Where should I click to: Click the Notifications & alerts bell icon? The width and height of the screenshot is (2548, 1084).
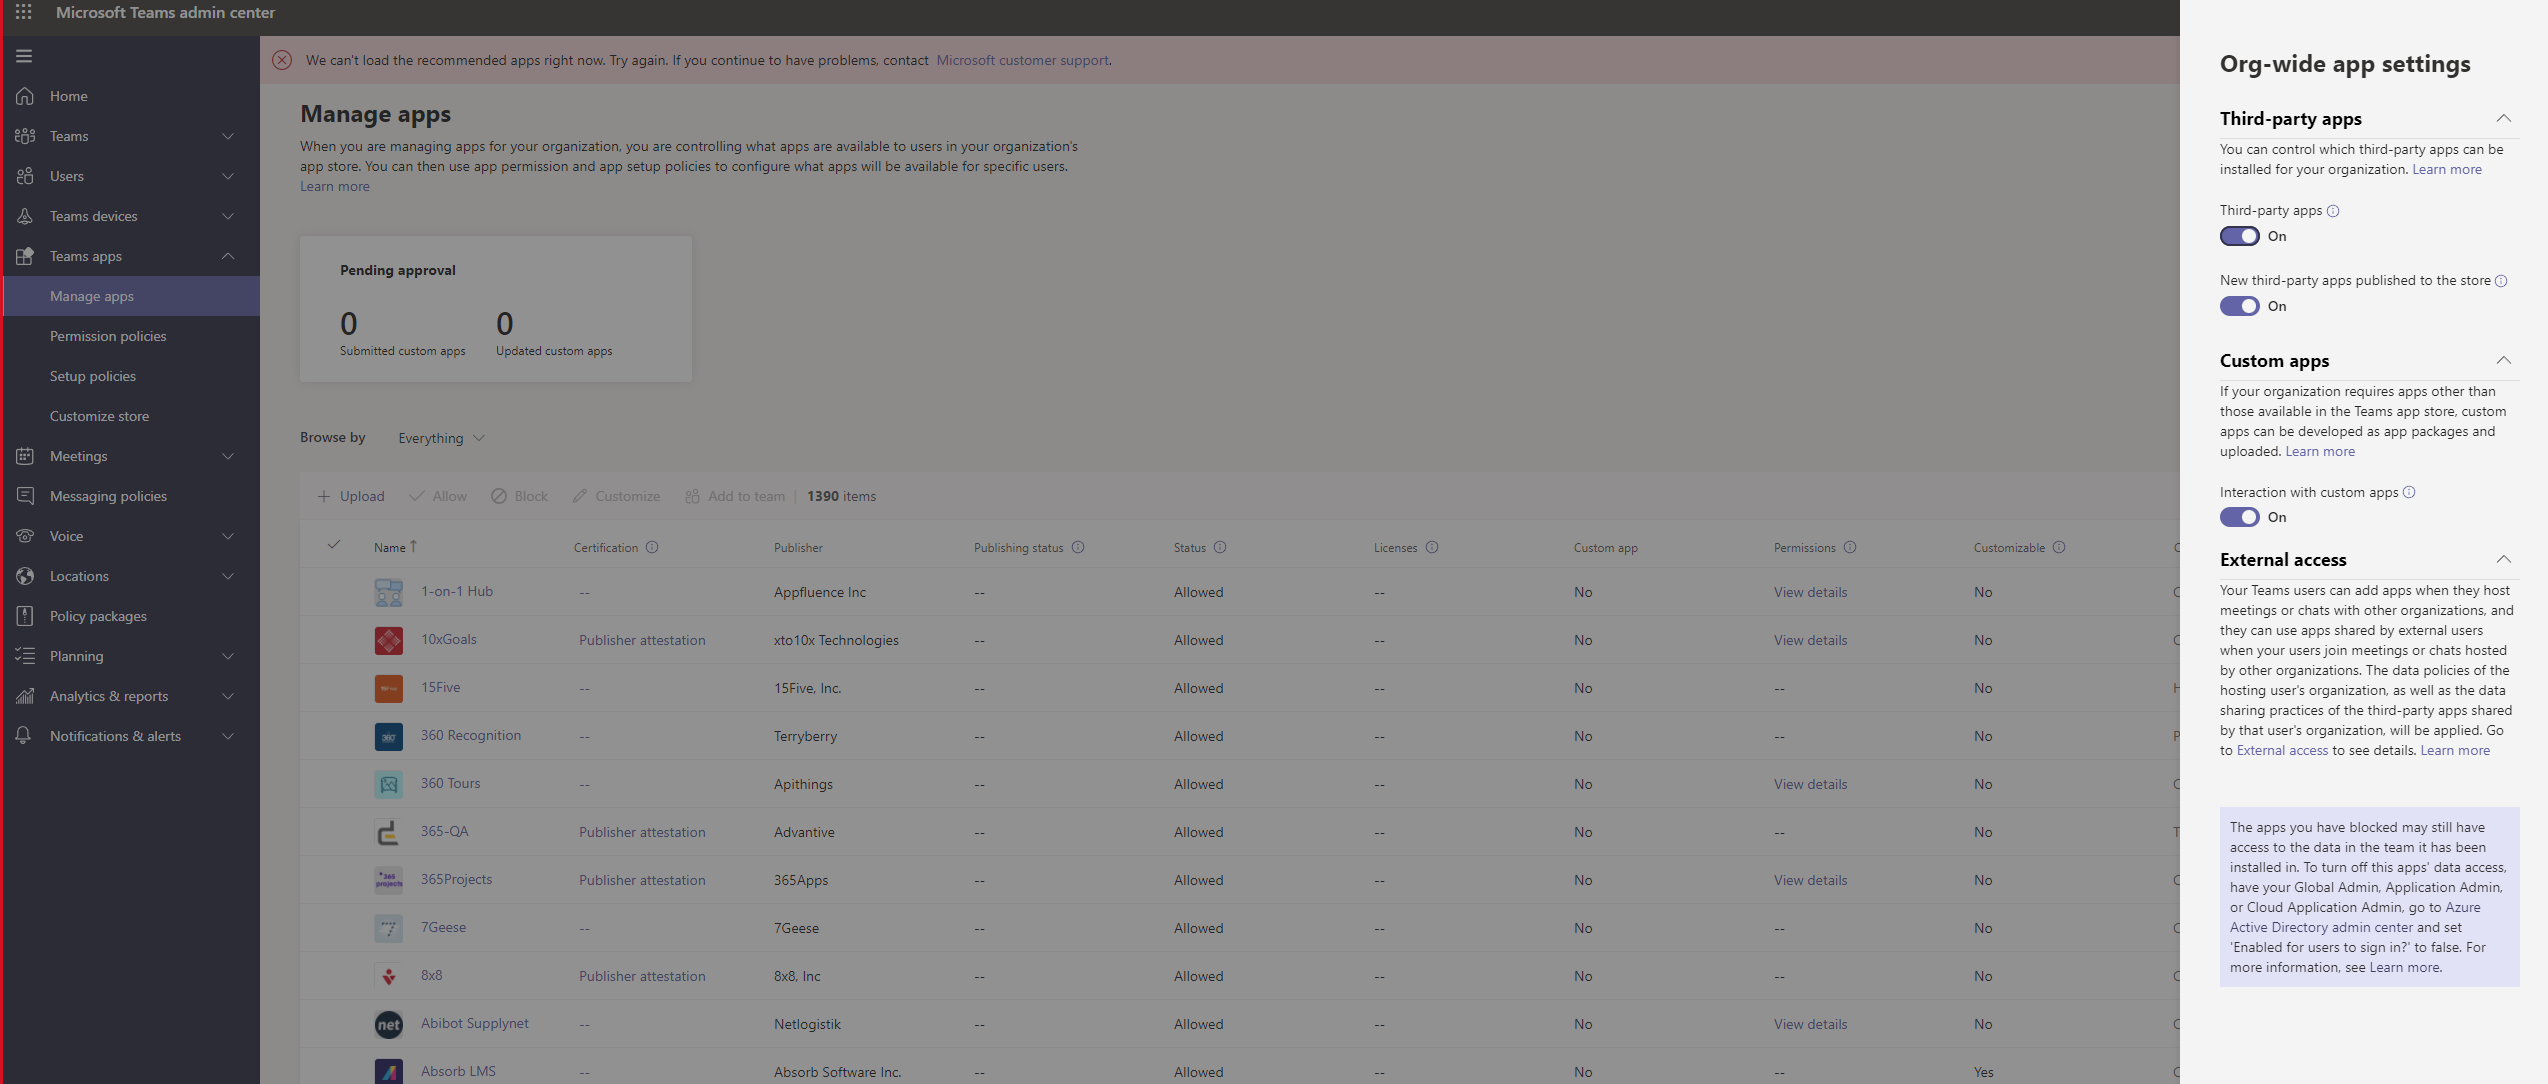tap(25, 736)
